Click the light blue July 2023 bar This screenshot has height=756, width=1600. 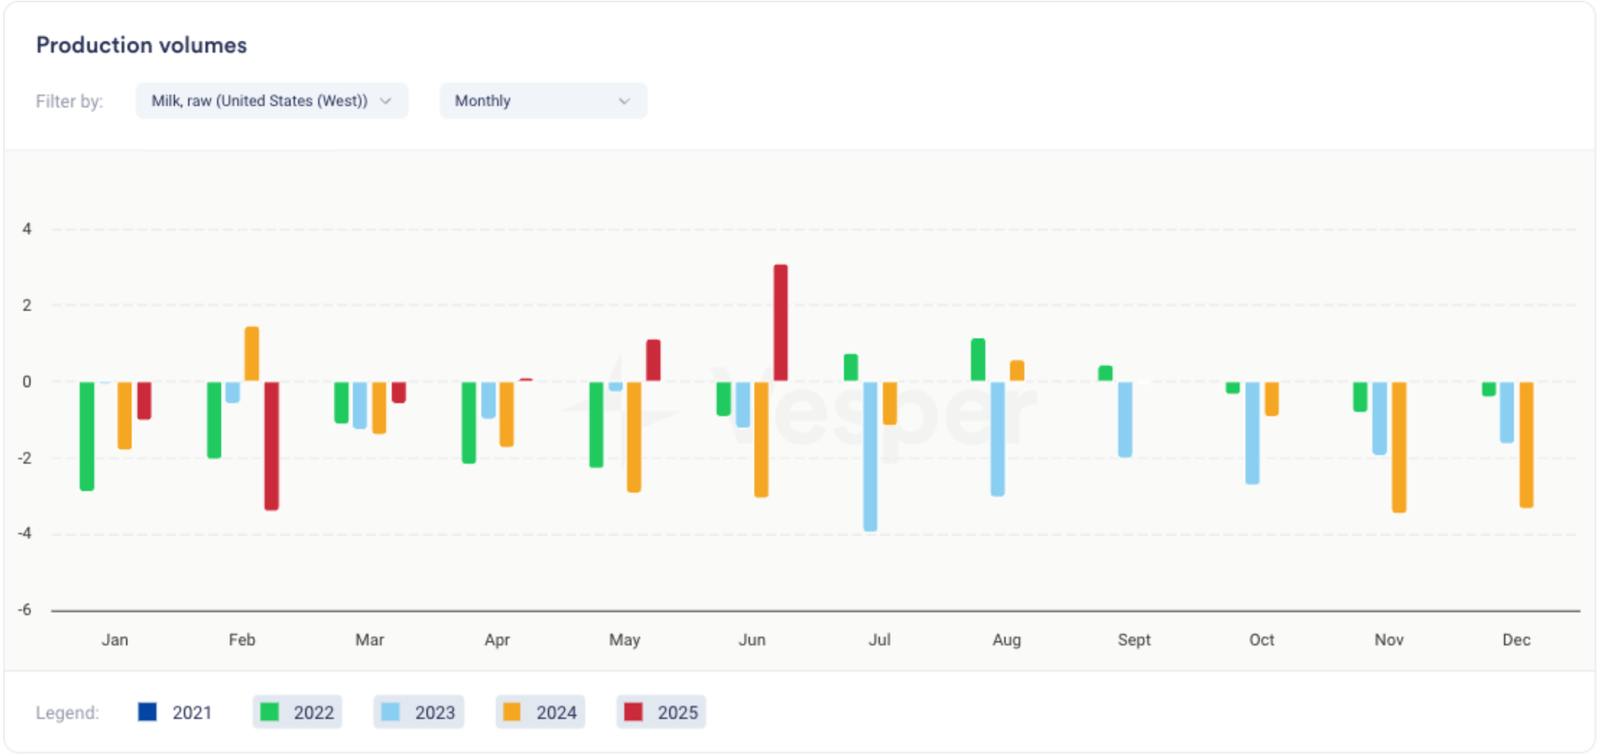tap(870, 456)
